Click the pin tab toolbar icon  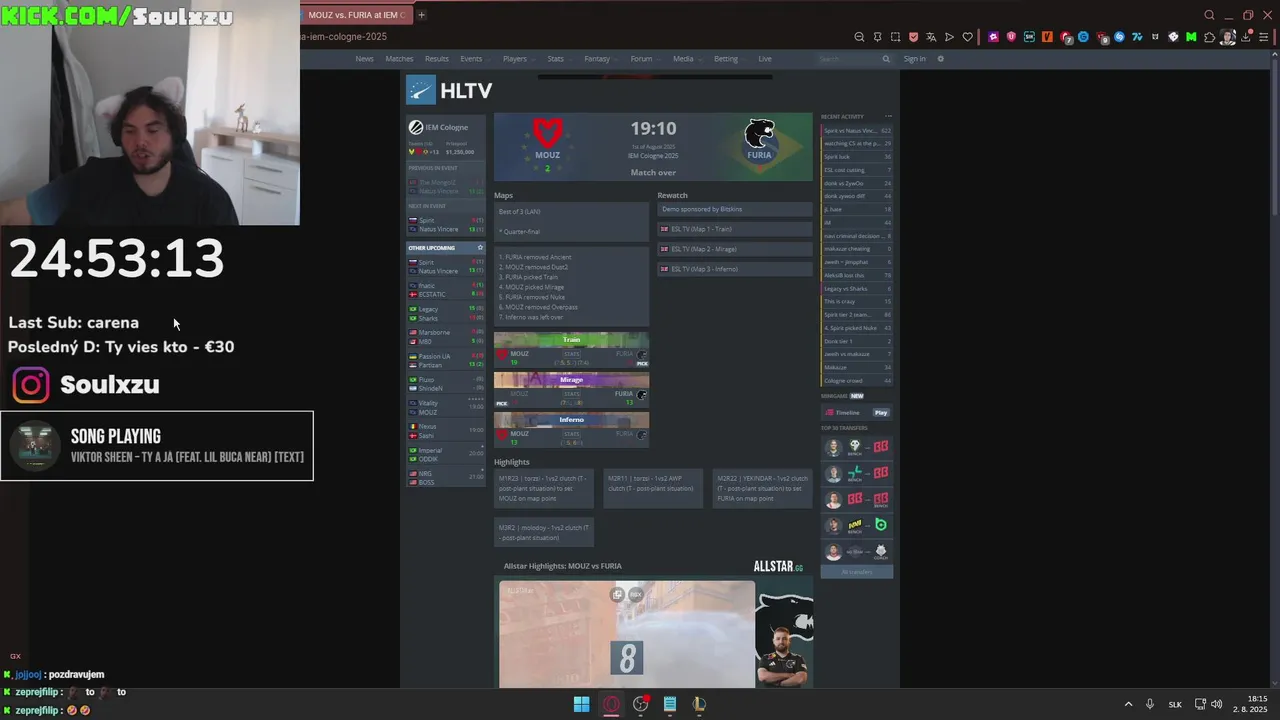pos(877,37)
